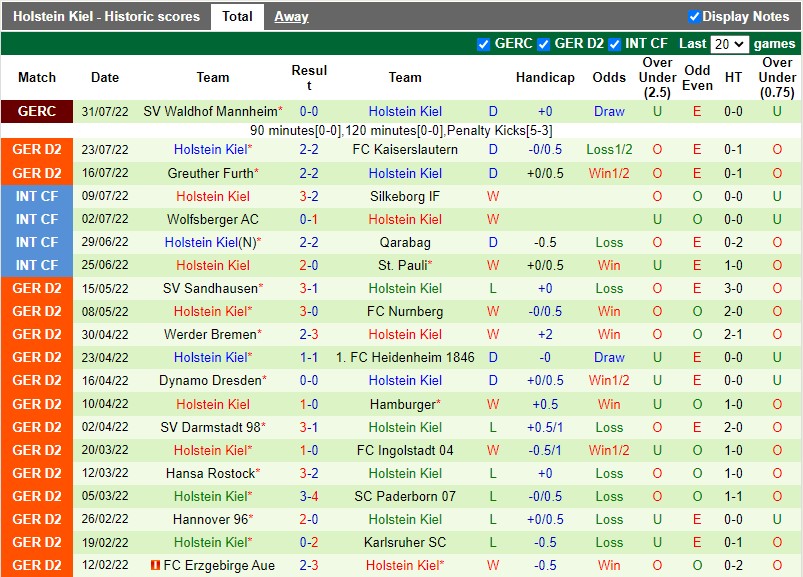Click the 3-2 result versus Silkeborg IF
803x577 pixels.
(x=309, y=196)
